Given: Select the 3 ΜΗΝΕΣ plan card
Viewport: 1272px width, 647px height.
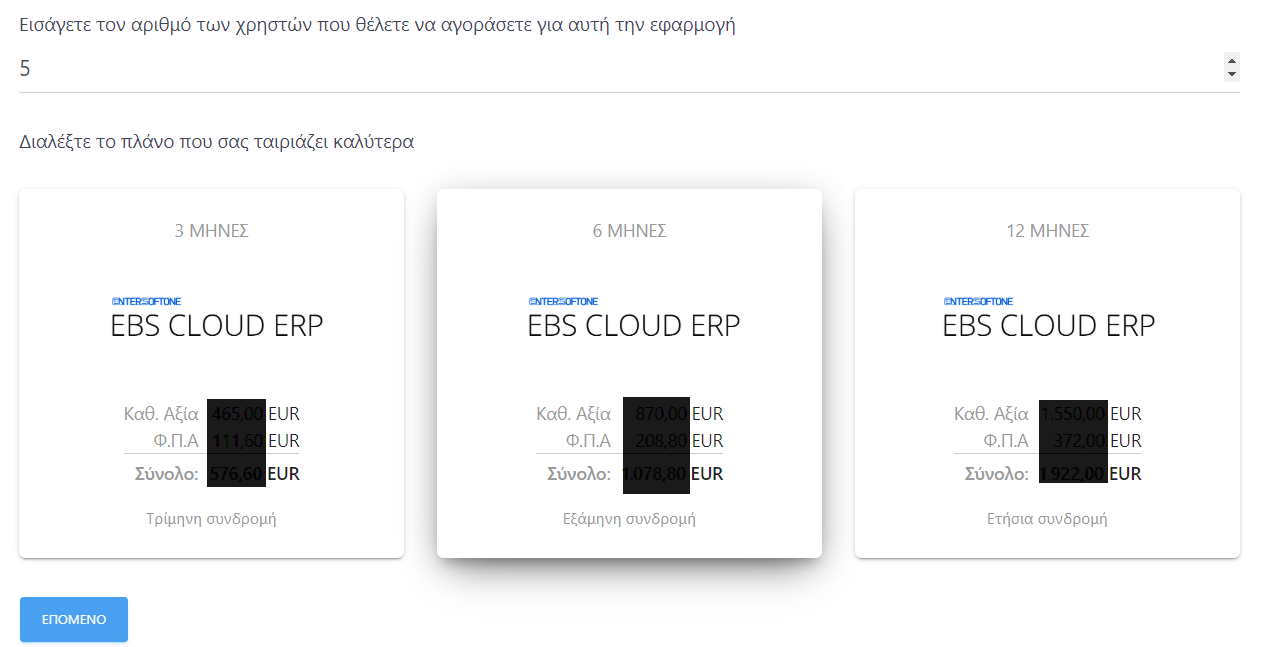Looking at the screenshot, I should pyautogui.click(x=211, y=373).
